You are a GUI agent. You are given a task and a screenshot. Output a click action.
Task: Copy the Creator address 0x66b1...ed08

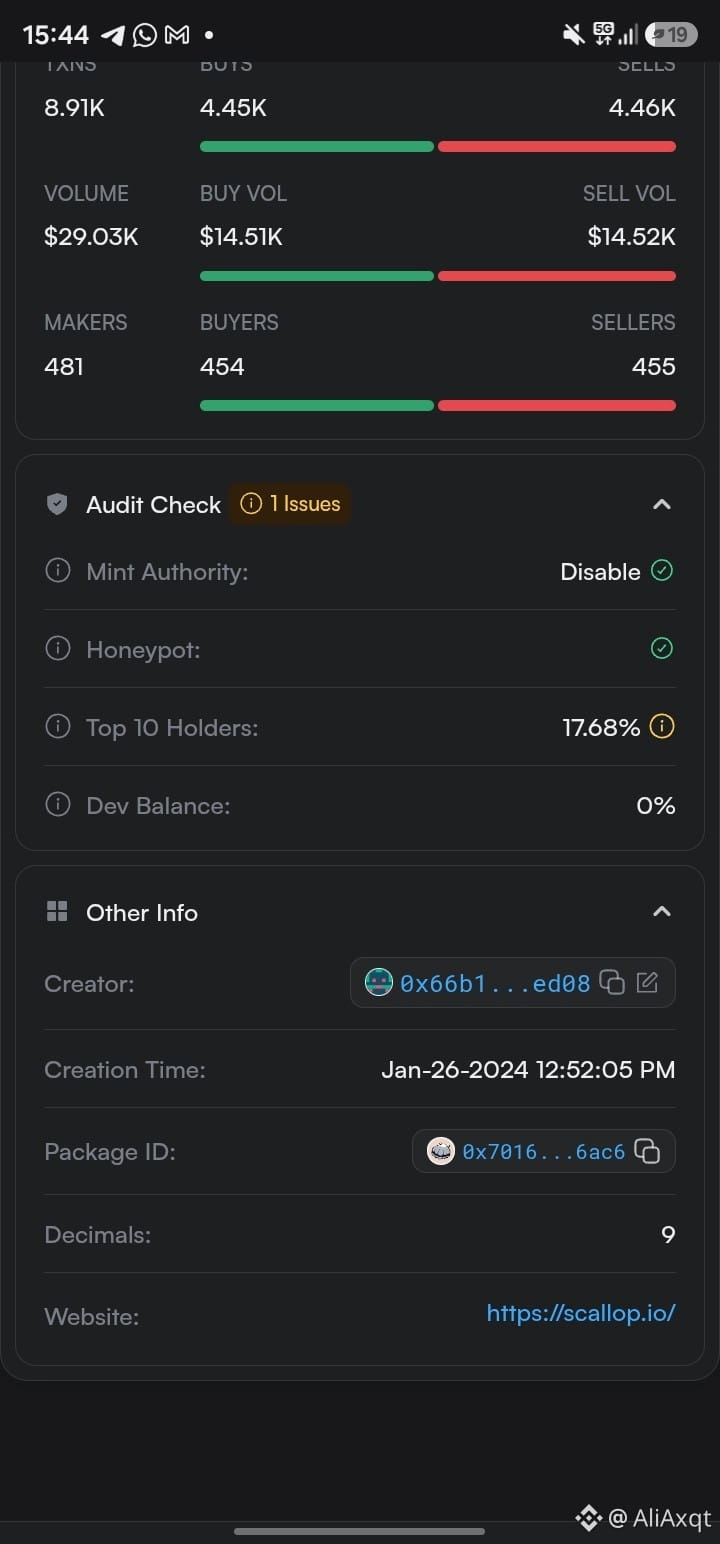click(612, 983)
